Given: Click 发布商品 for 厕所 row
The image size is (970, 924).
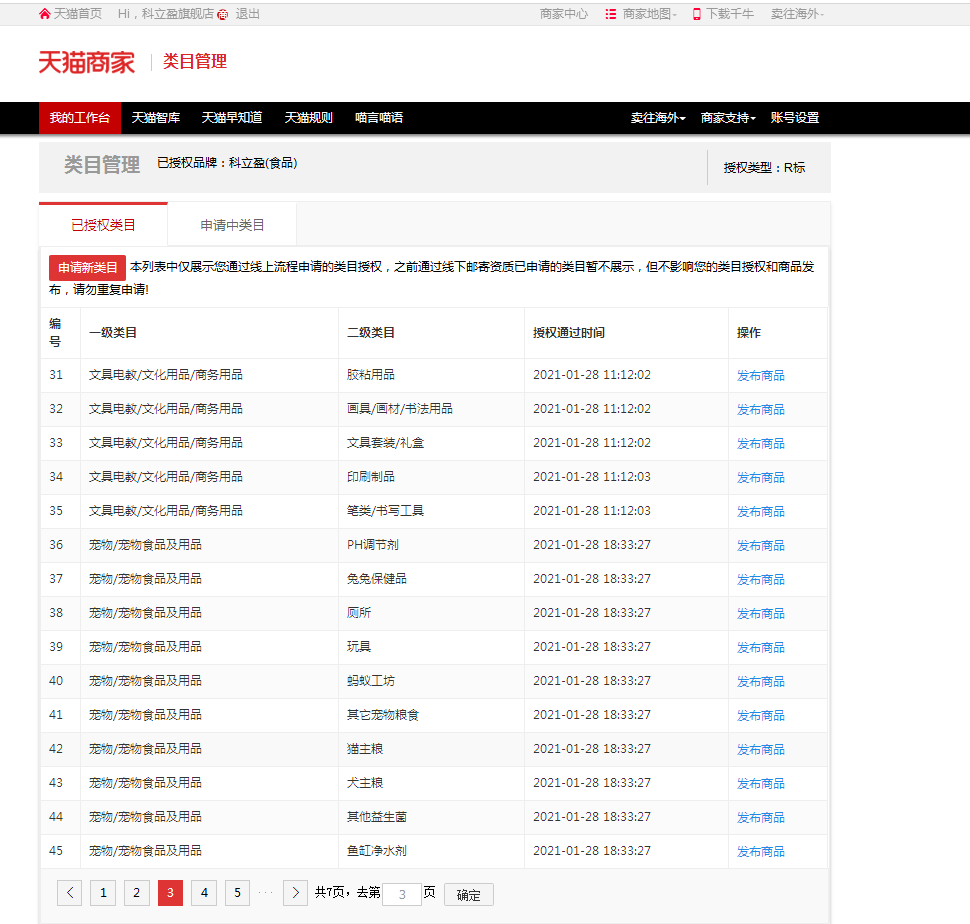Looking at the screenshot, I should click(x=760, y=614).
